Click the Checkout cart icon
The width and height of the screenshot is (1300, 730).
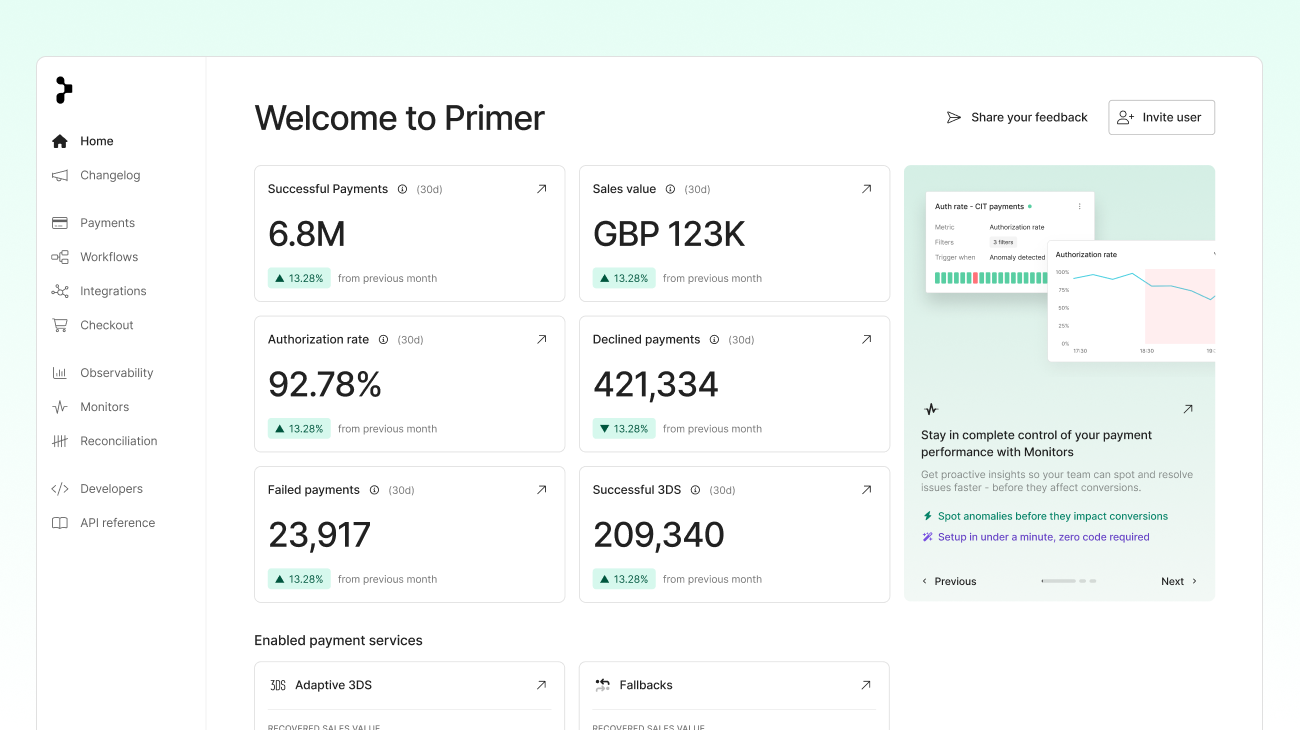tap(60, 325)
